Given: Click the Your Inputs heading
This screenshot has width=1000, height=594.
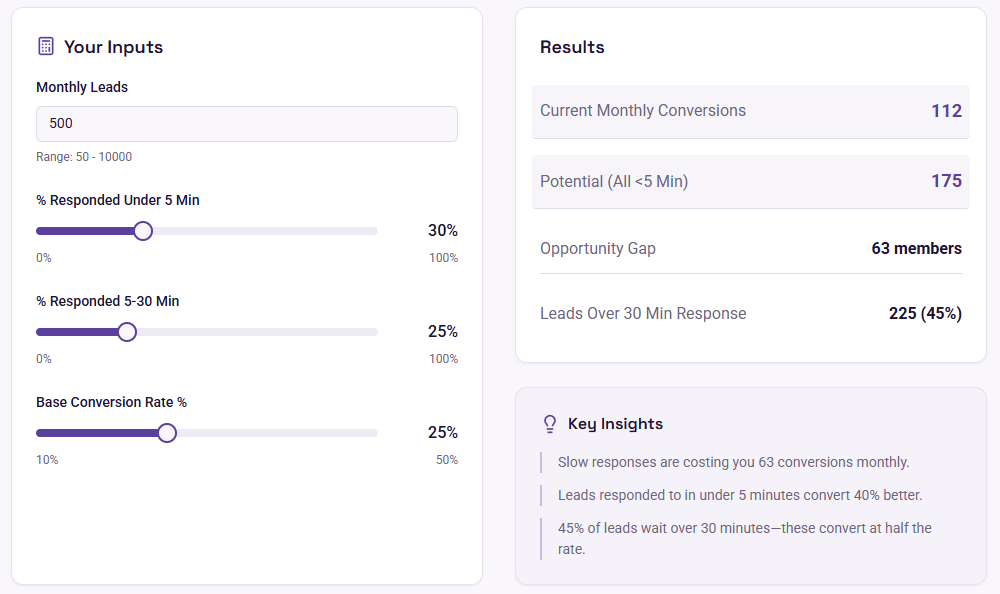Looking at the screenshot, I should (x=114, y=47).
